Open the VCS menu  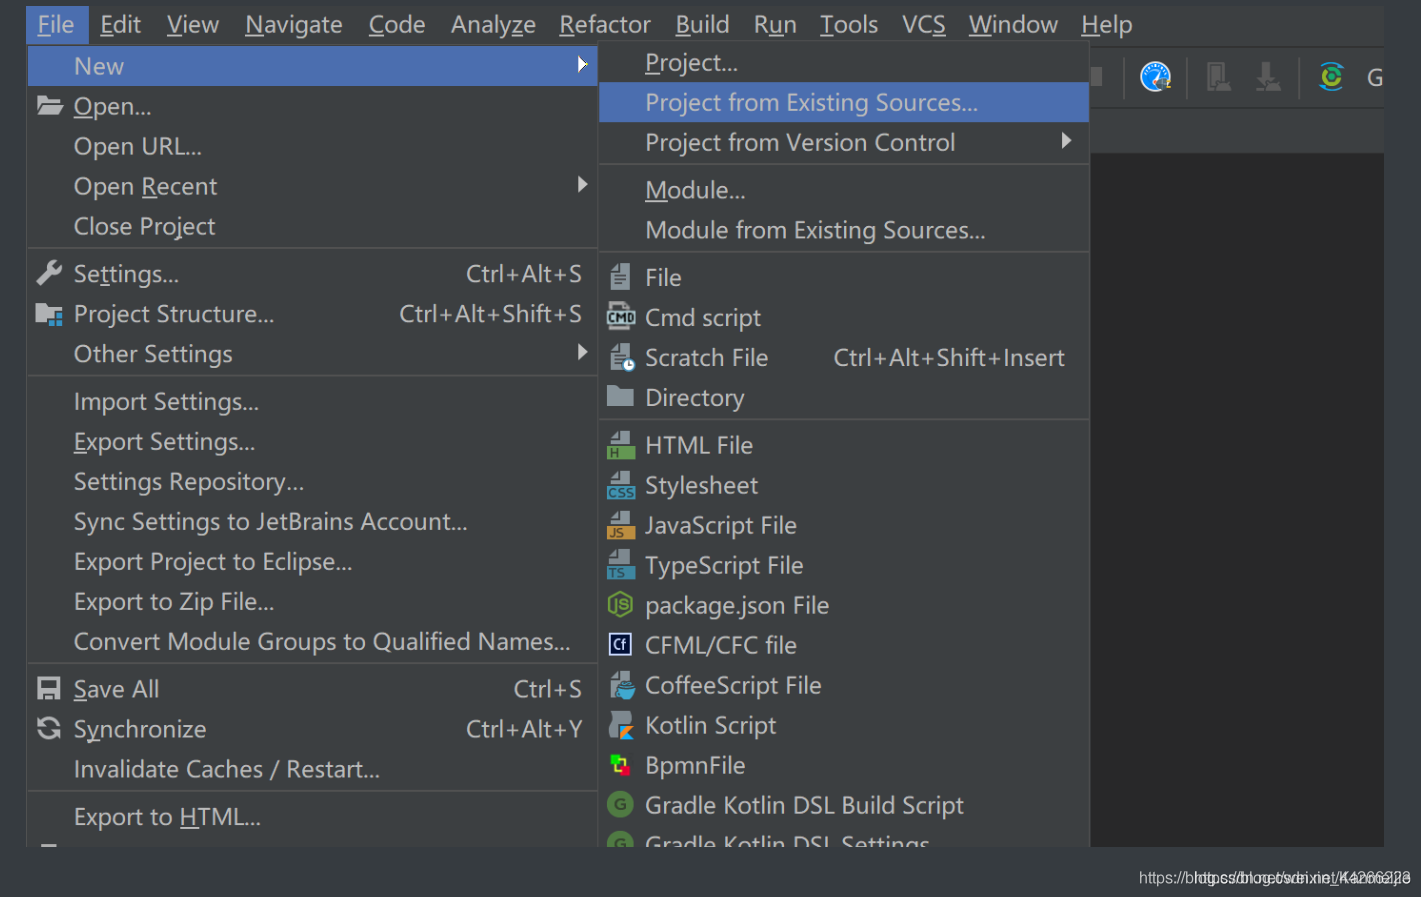(x=924, y=24)
